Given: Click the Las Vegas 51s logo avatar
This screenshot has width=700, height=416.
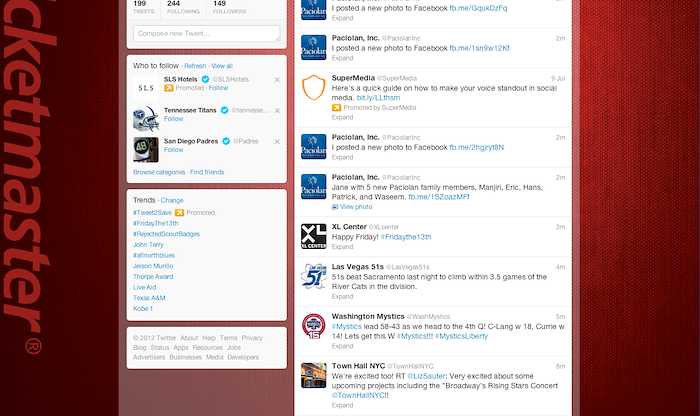Looking at the screenshot, I should pyautogui.click(x=313, y=276).
